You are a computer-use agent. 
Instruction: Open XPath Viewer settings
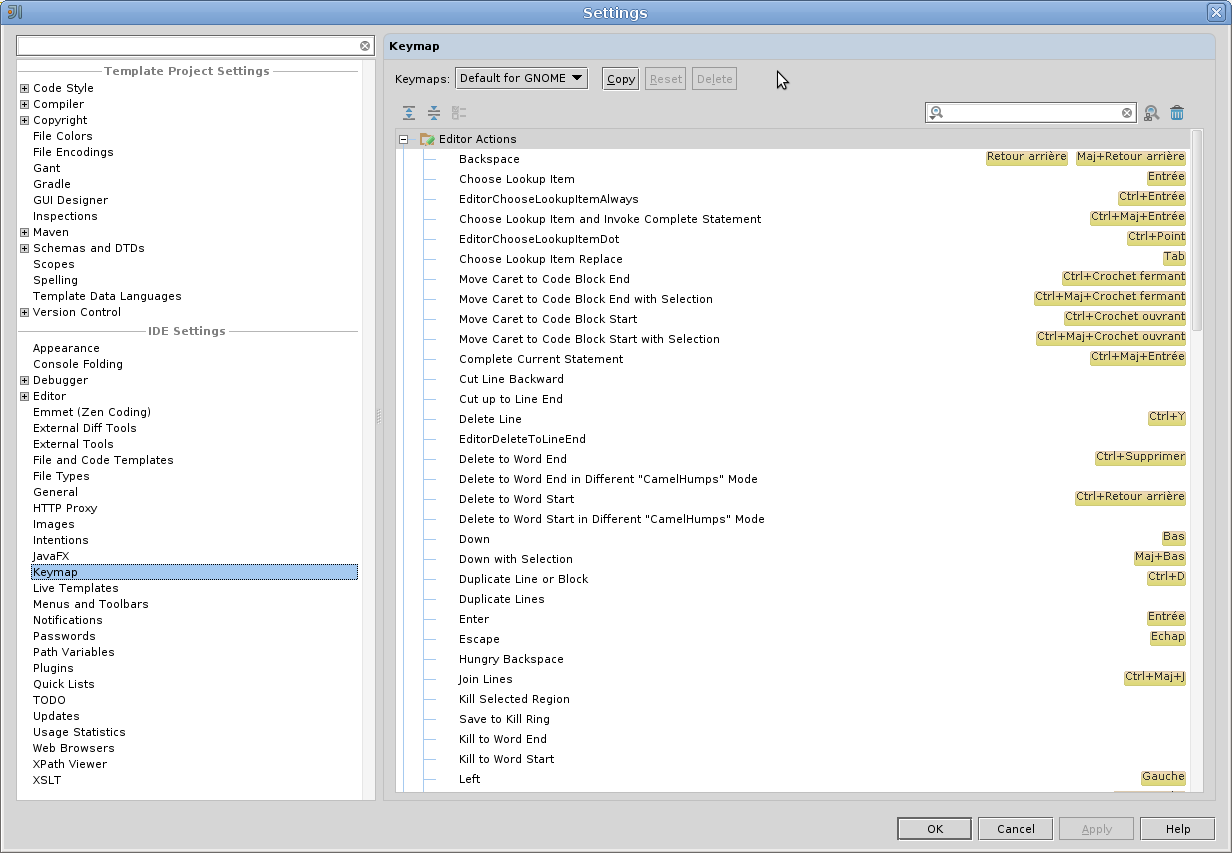point(70,764)
